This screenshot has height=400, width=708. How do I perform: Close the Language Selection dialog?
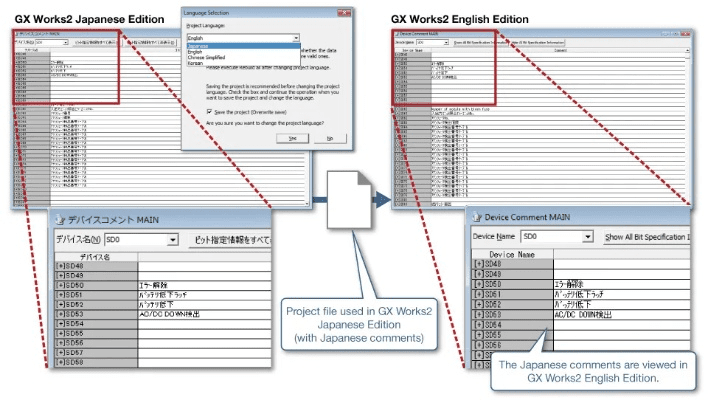click(x=344, y=12)
